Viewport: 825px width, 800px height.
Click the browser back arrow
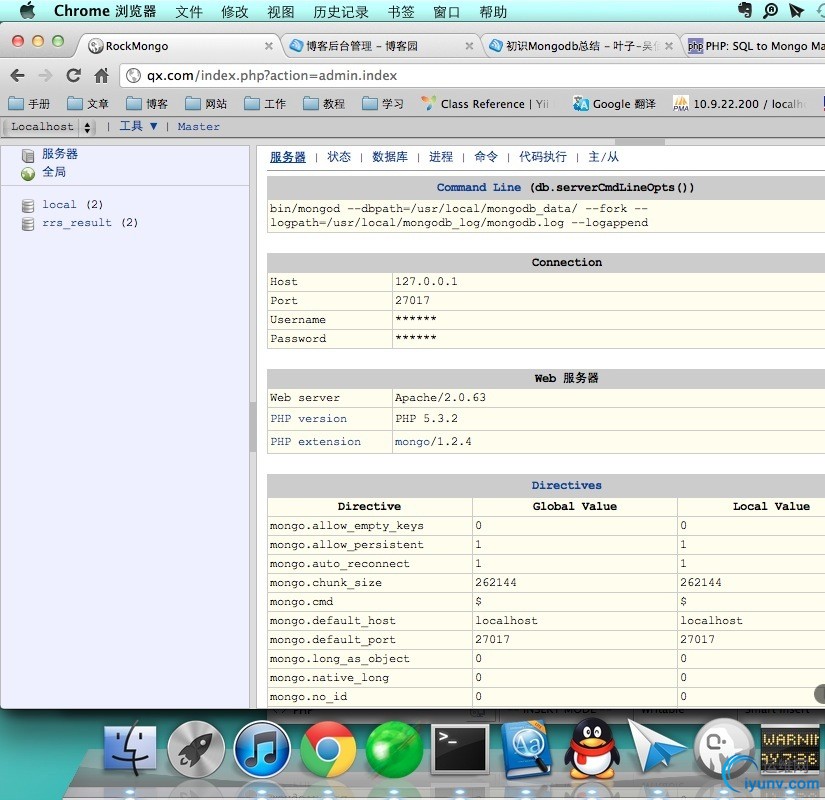(x=17, y=76)
